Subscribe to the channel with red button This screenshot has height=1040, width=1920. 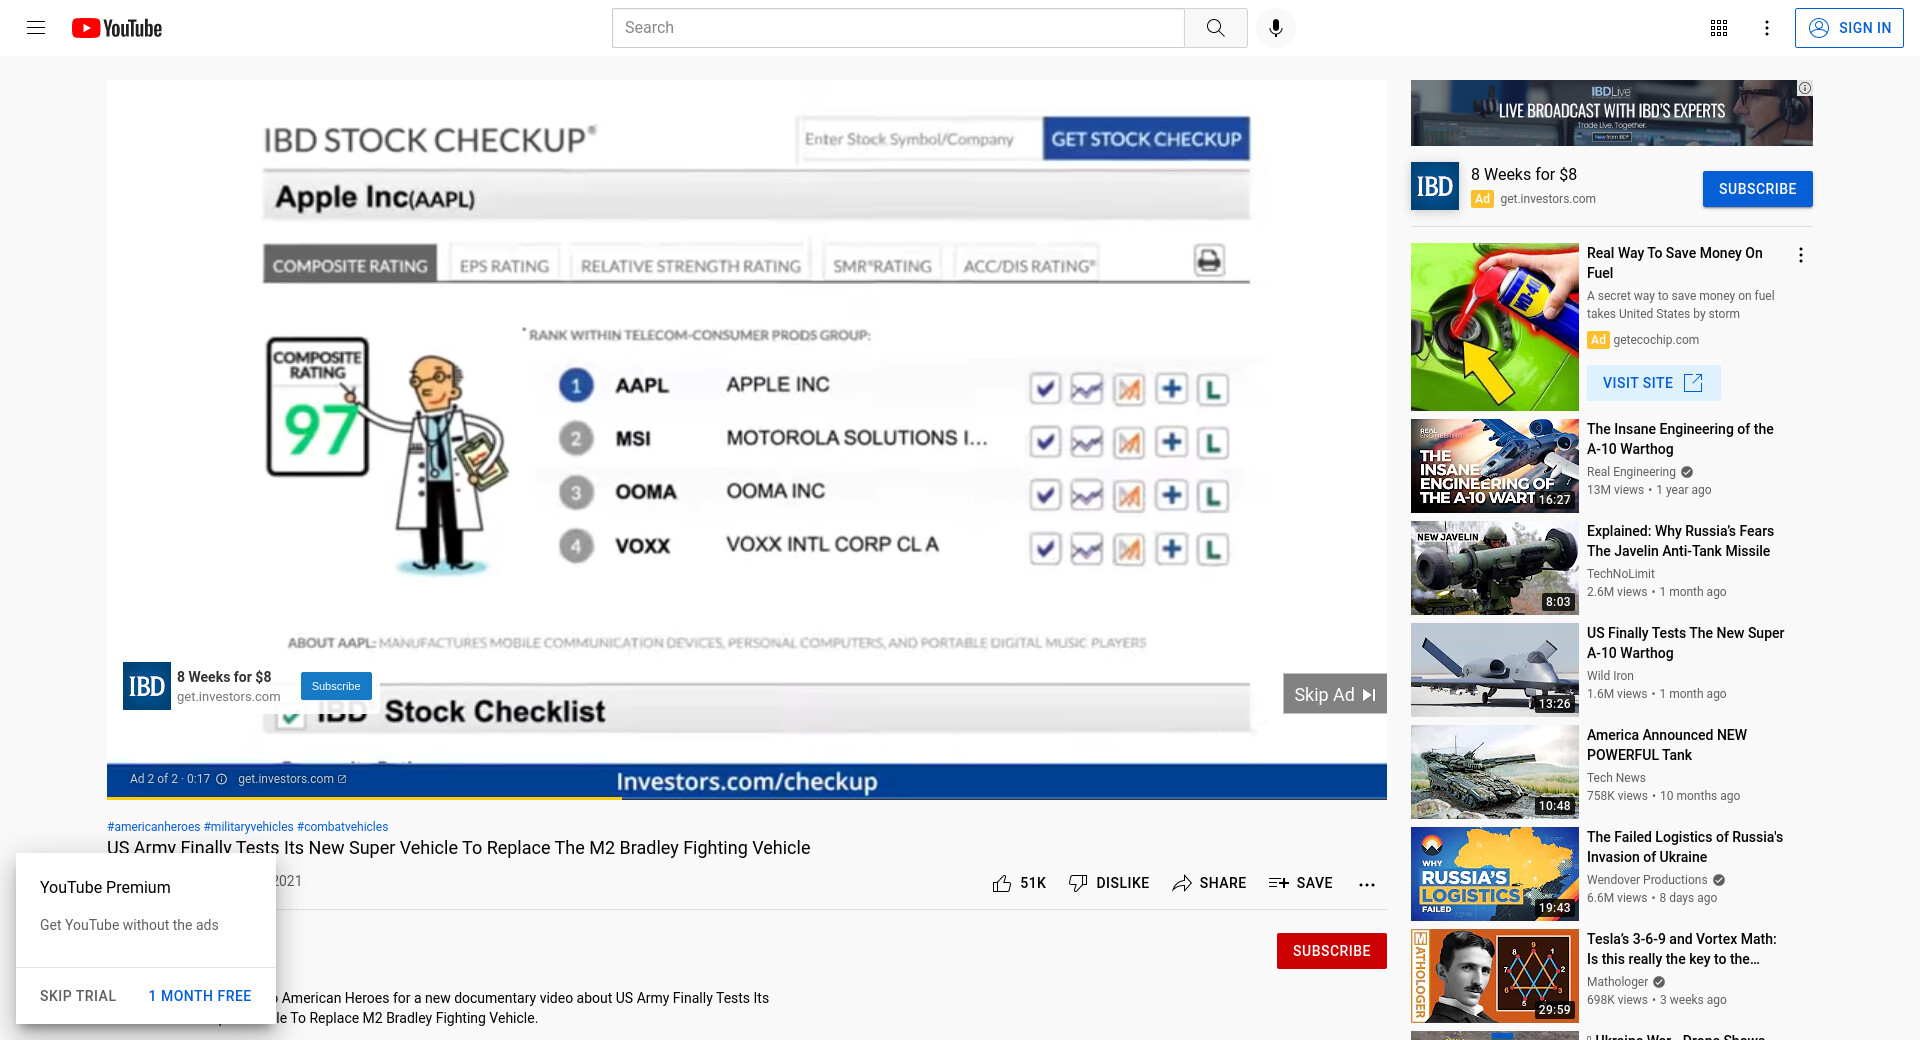click(1331, 951)
